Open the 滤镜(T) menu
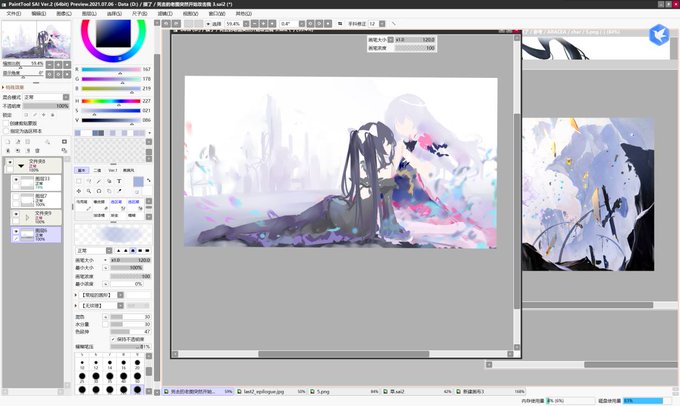The height and width of the screenshot is (406, 680). [x=165, y=13]
